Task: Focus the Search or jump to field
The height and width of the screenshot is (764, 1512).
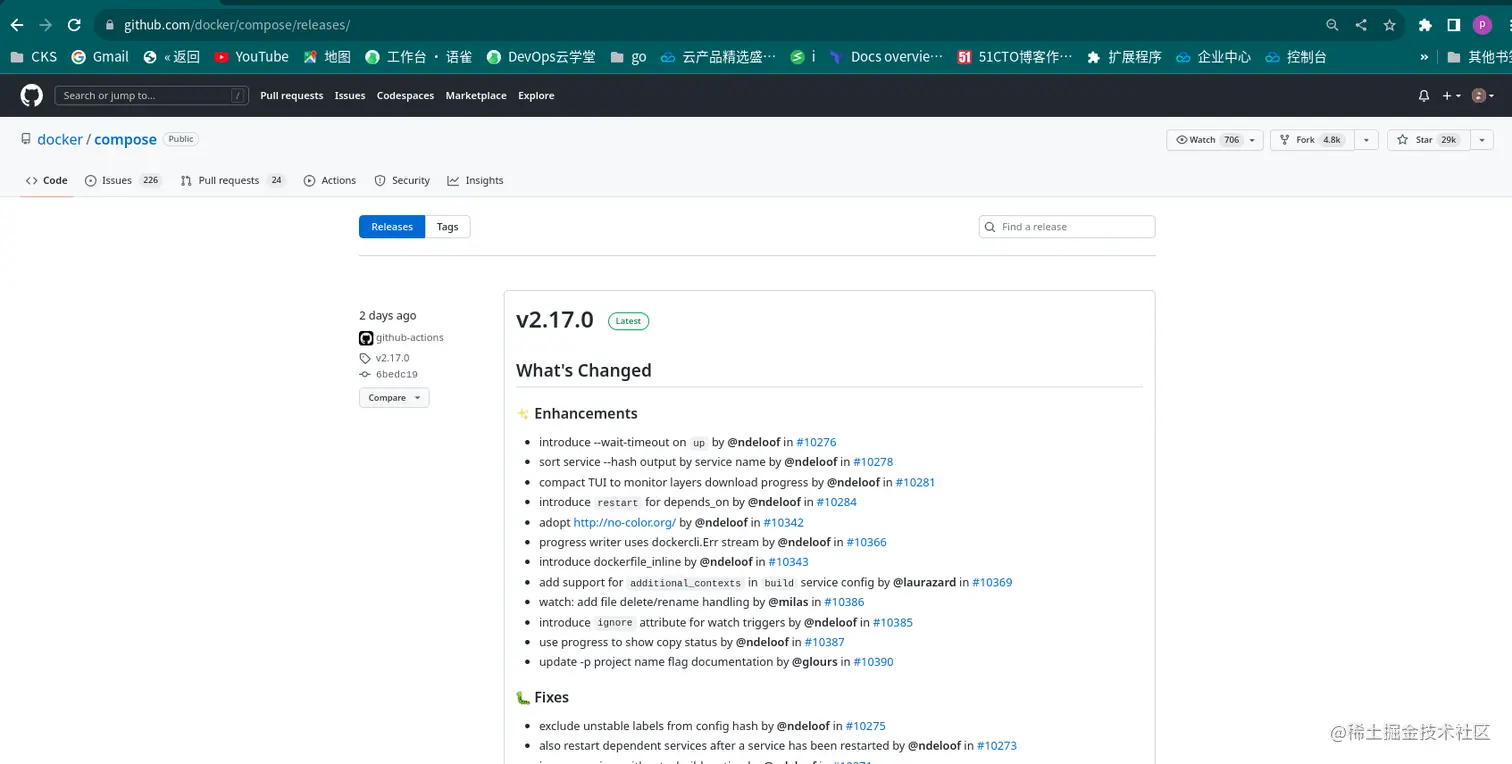Action: tap(152, 96)
